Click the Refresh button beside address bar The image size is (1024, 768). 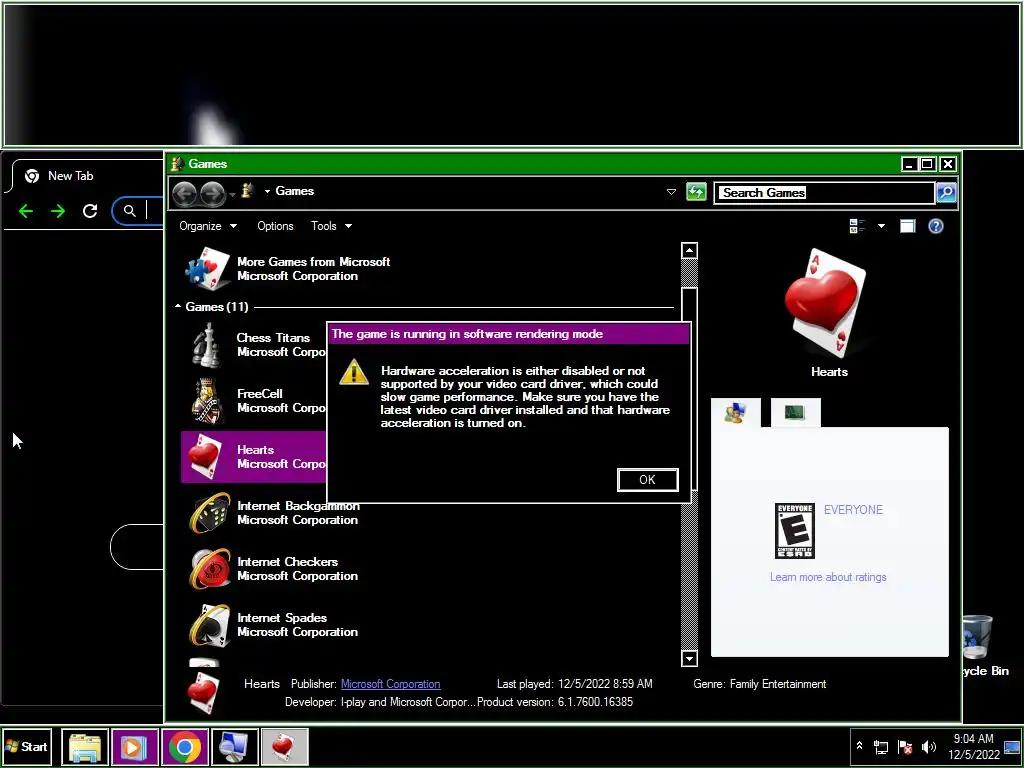pyautogui.click(x=696, y=192)
